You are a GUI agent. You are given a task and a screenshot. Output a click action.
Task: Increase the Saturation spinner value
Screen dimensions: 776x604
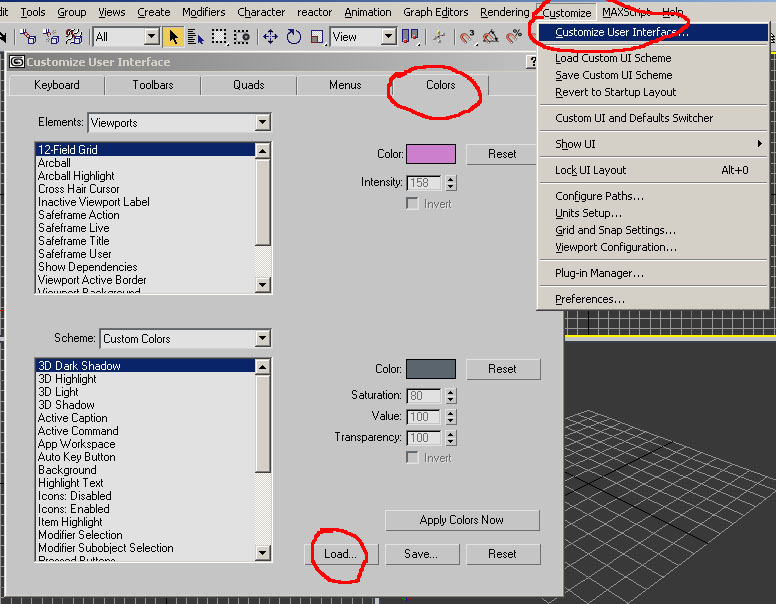(x=450, y=392)
